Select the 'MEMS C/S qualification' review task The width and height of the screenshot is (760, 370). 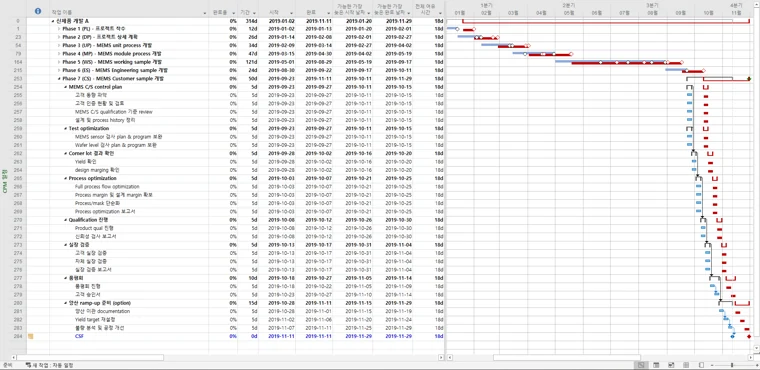[113, 112]
